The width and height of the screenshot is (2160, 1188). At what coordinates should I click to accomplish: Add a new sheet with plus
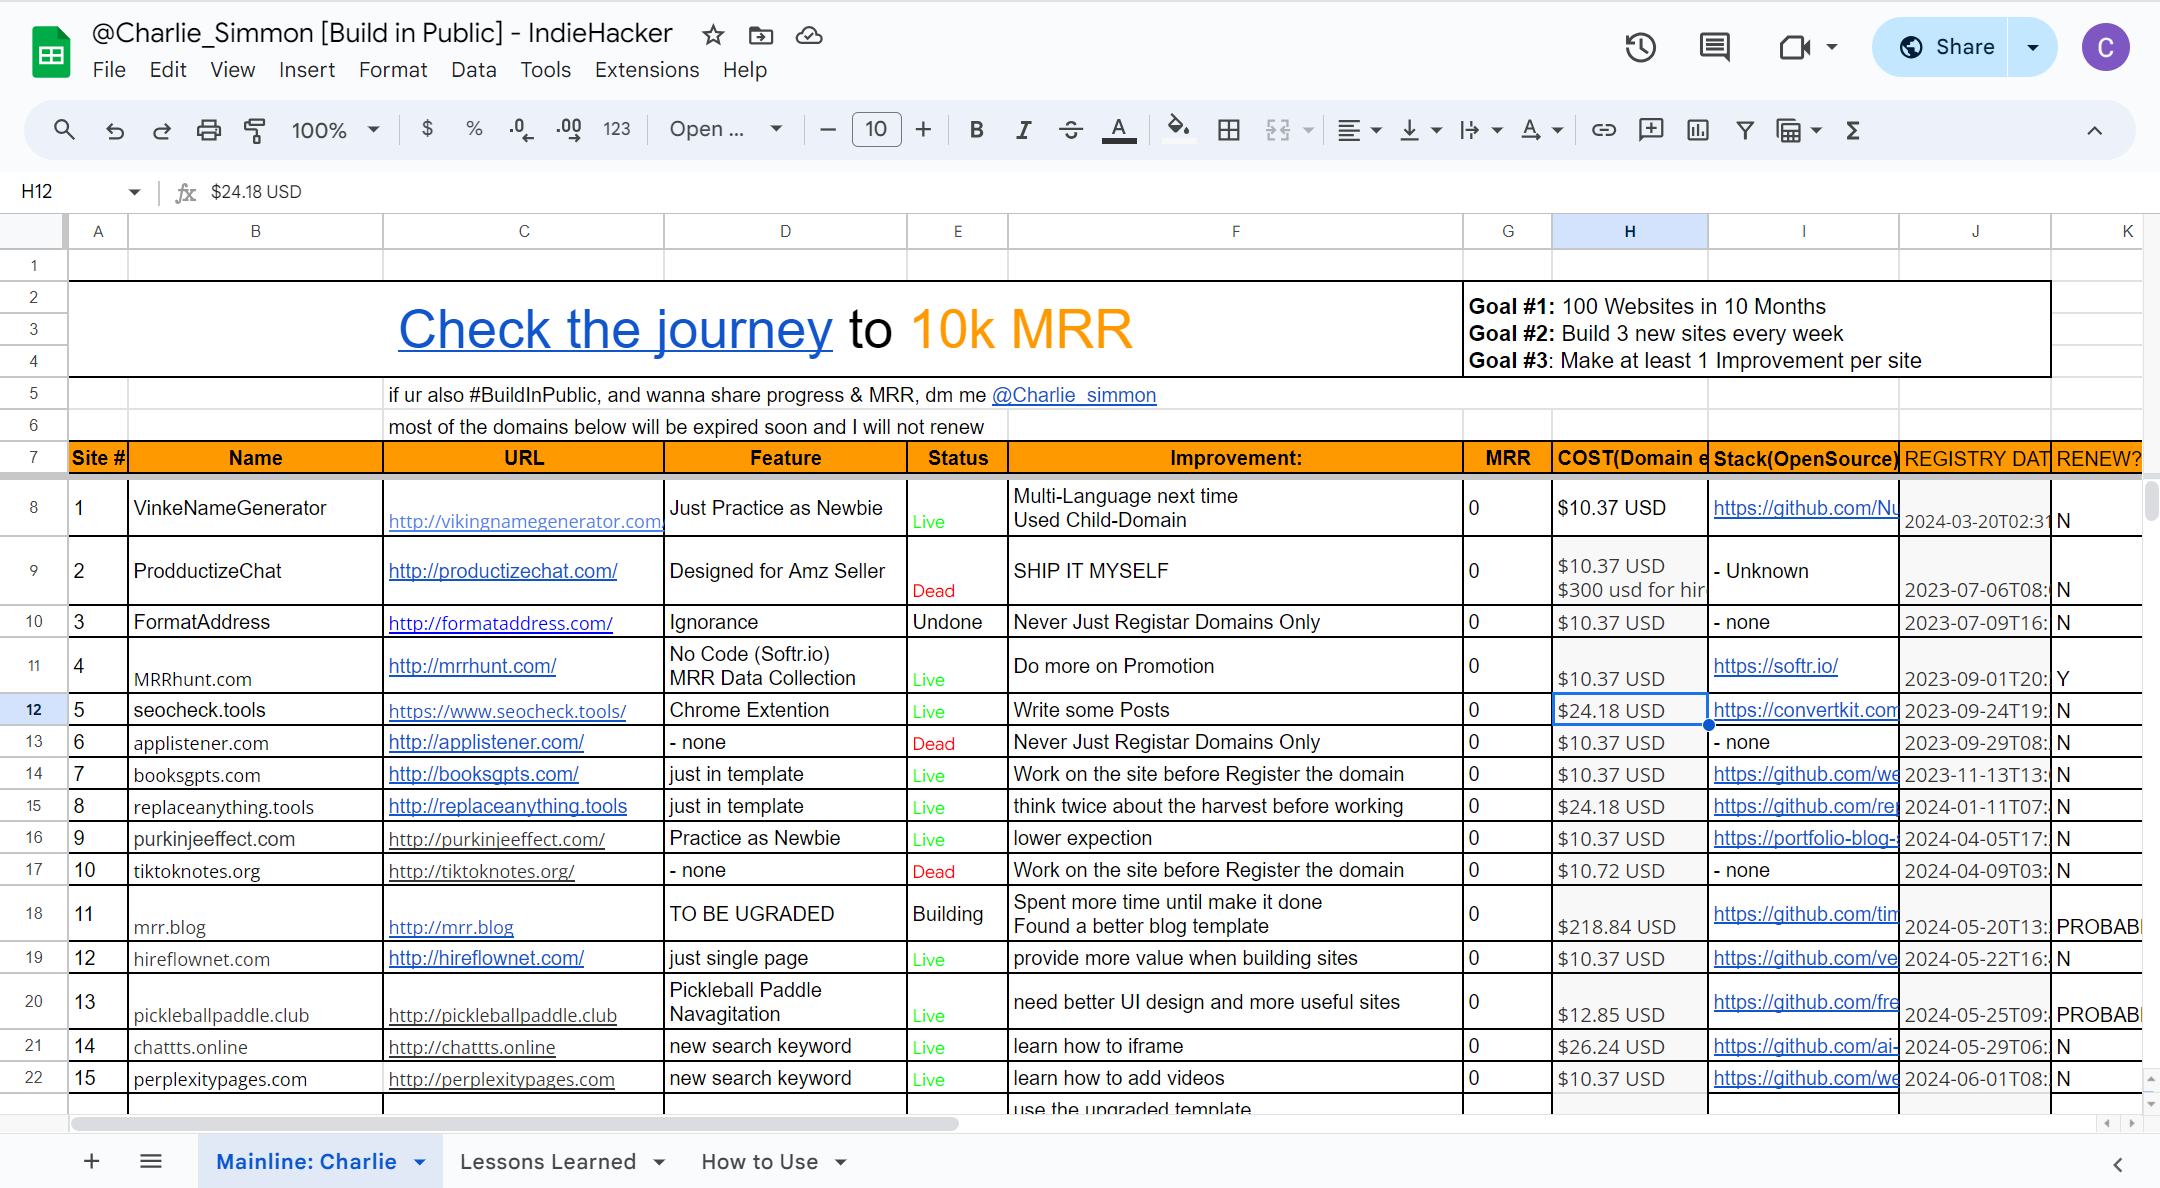[91, 1161]
